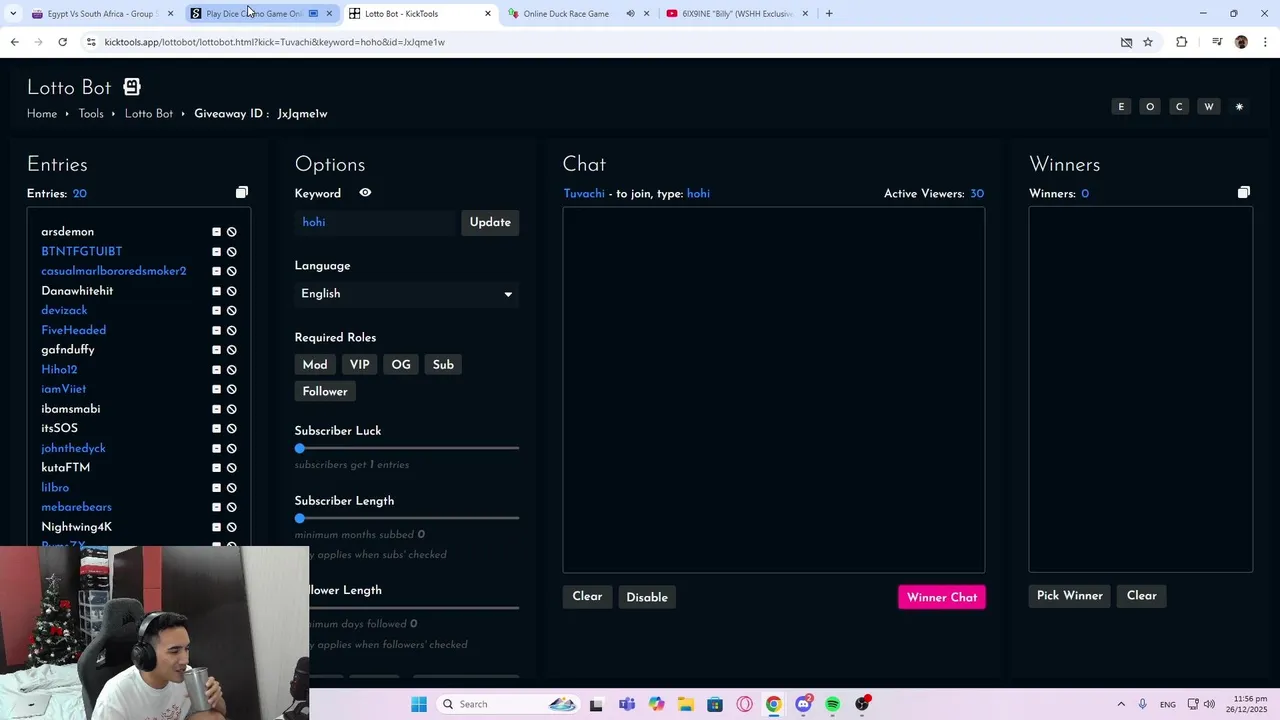Screen dimensions: 1280x720
Task: Ban arsdemon using the block icon
Action: tap(231, 232)
